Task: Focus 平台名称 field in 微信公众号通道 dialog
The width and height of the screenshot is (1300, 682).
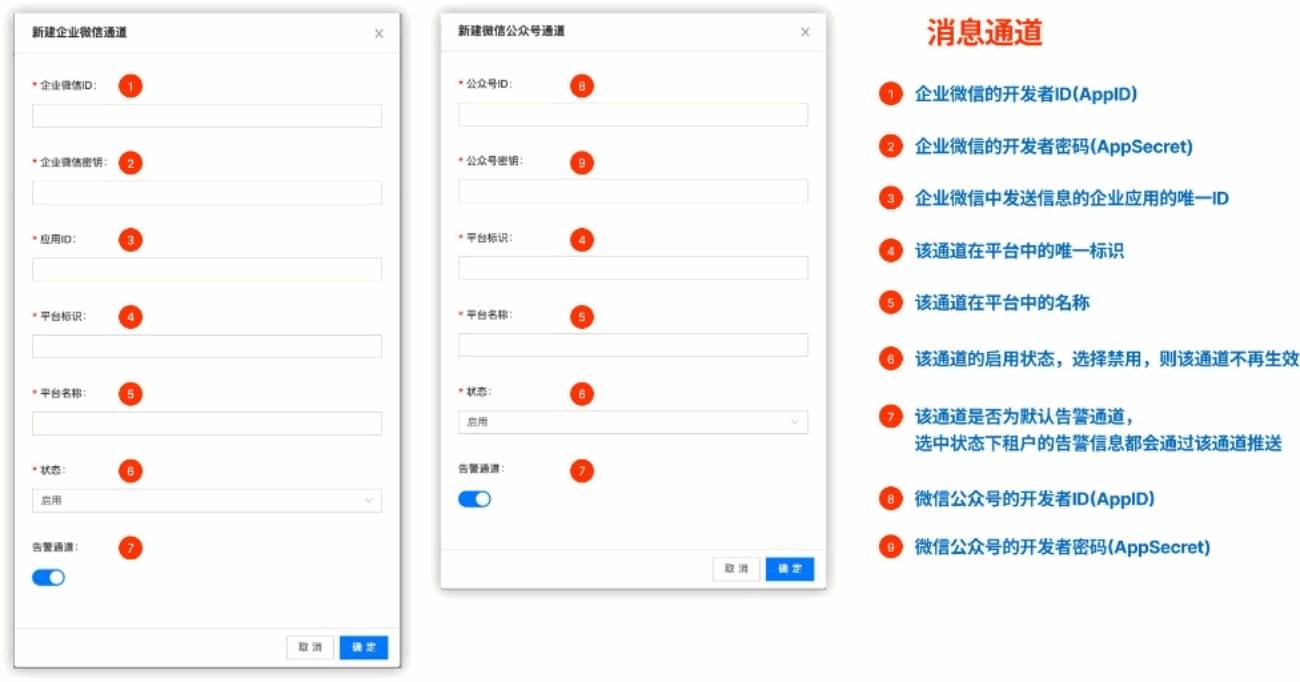Action: pyautogui.click(x=633, y=345)
